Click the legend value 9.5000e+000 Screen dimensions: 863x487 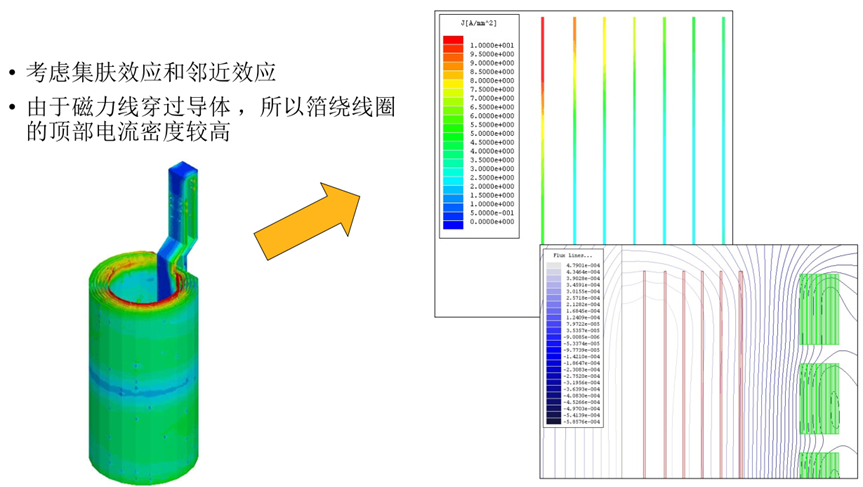coord(492,54)
